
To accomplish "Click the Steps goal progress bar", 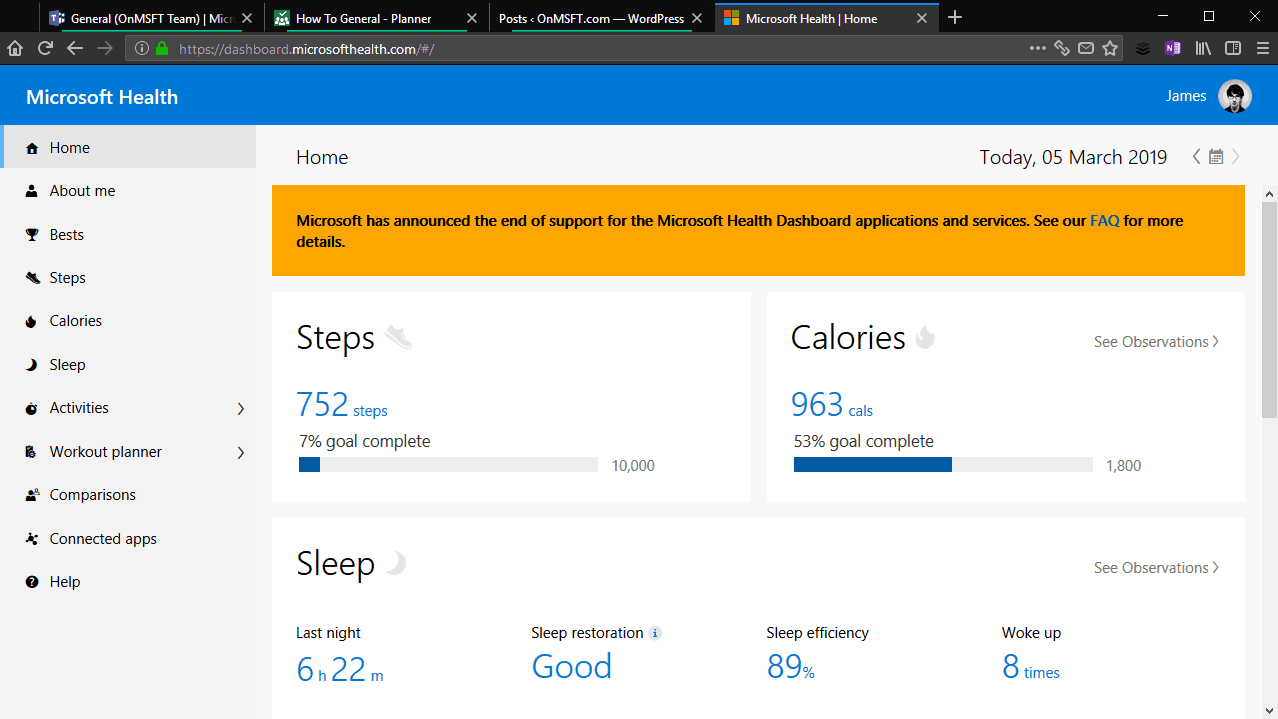I will point(448,465).
